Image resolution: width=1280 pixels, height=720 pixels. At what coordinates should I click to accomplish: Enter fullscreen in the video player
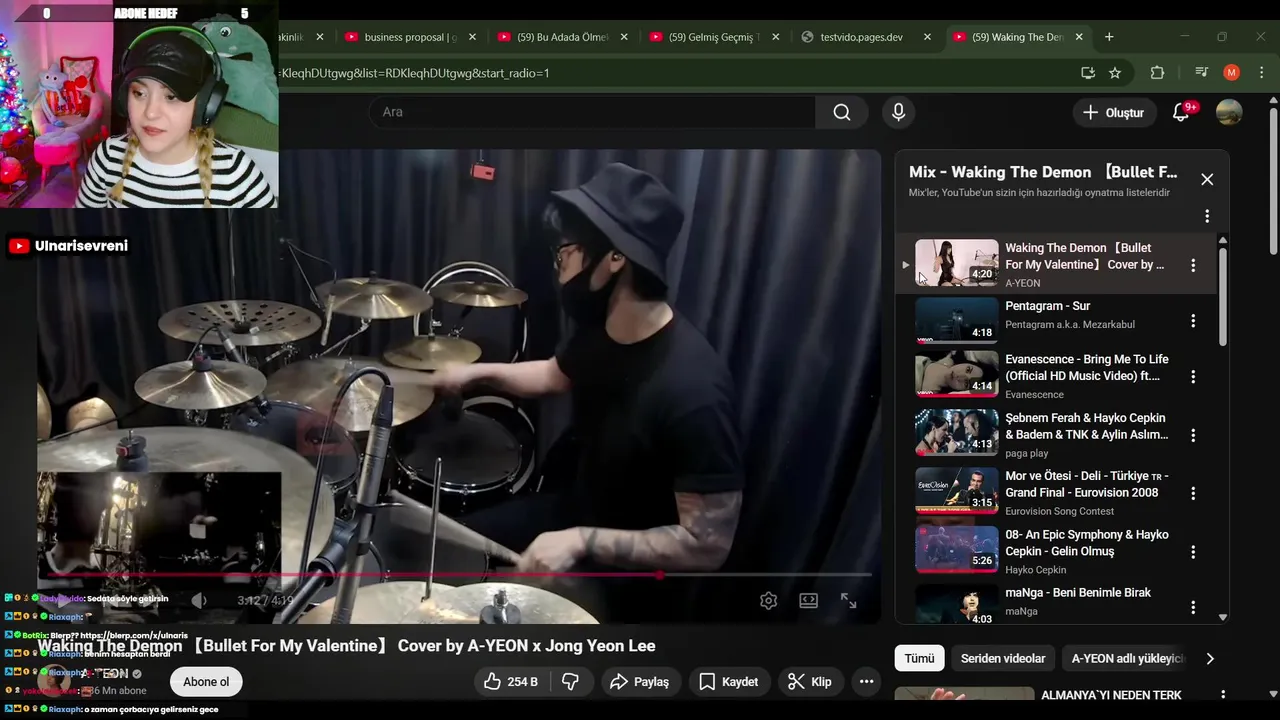(848, 600)
